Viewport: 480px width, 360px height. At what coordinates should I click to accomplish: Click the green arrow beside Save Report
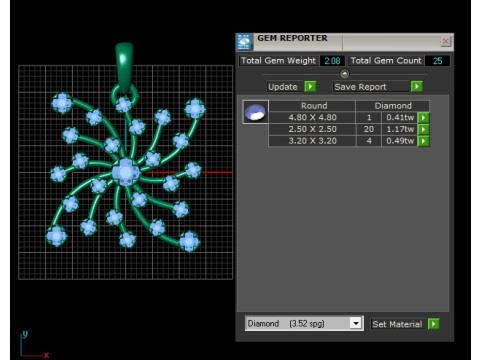click(x=417, y=87)
